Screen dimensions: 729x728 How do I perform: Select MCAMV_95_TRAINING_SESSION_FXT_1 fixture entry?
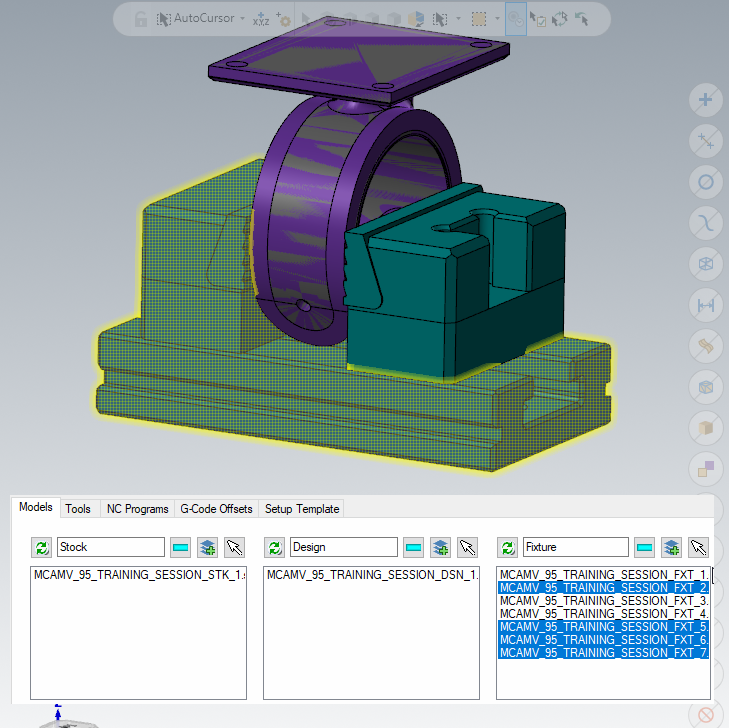(603, 575)
